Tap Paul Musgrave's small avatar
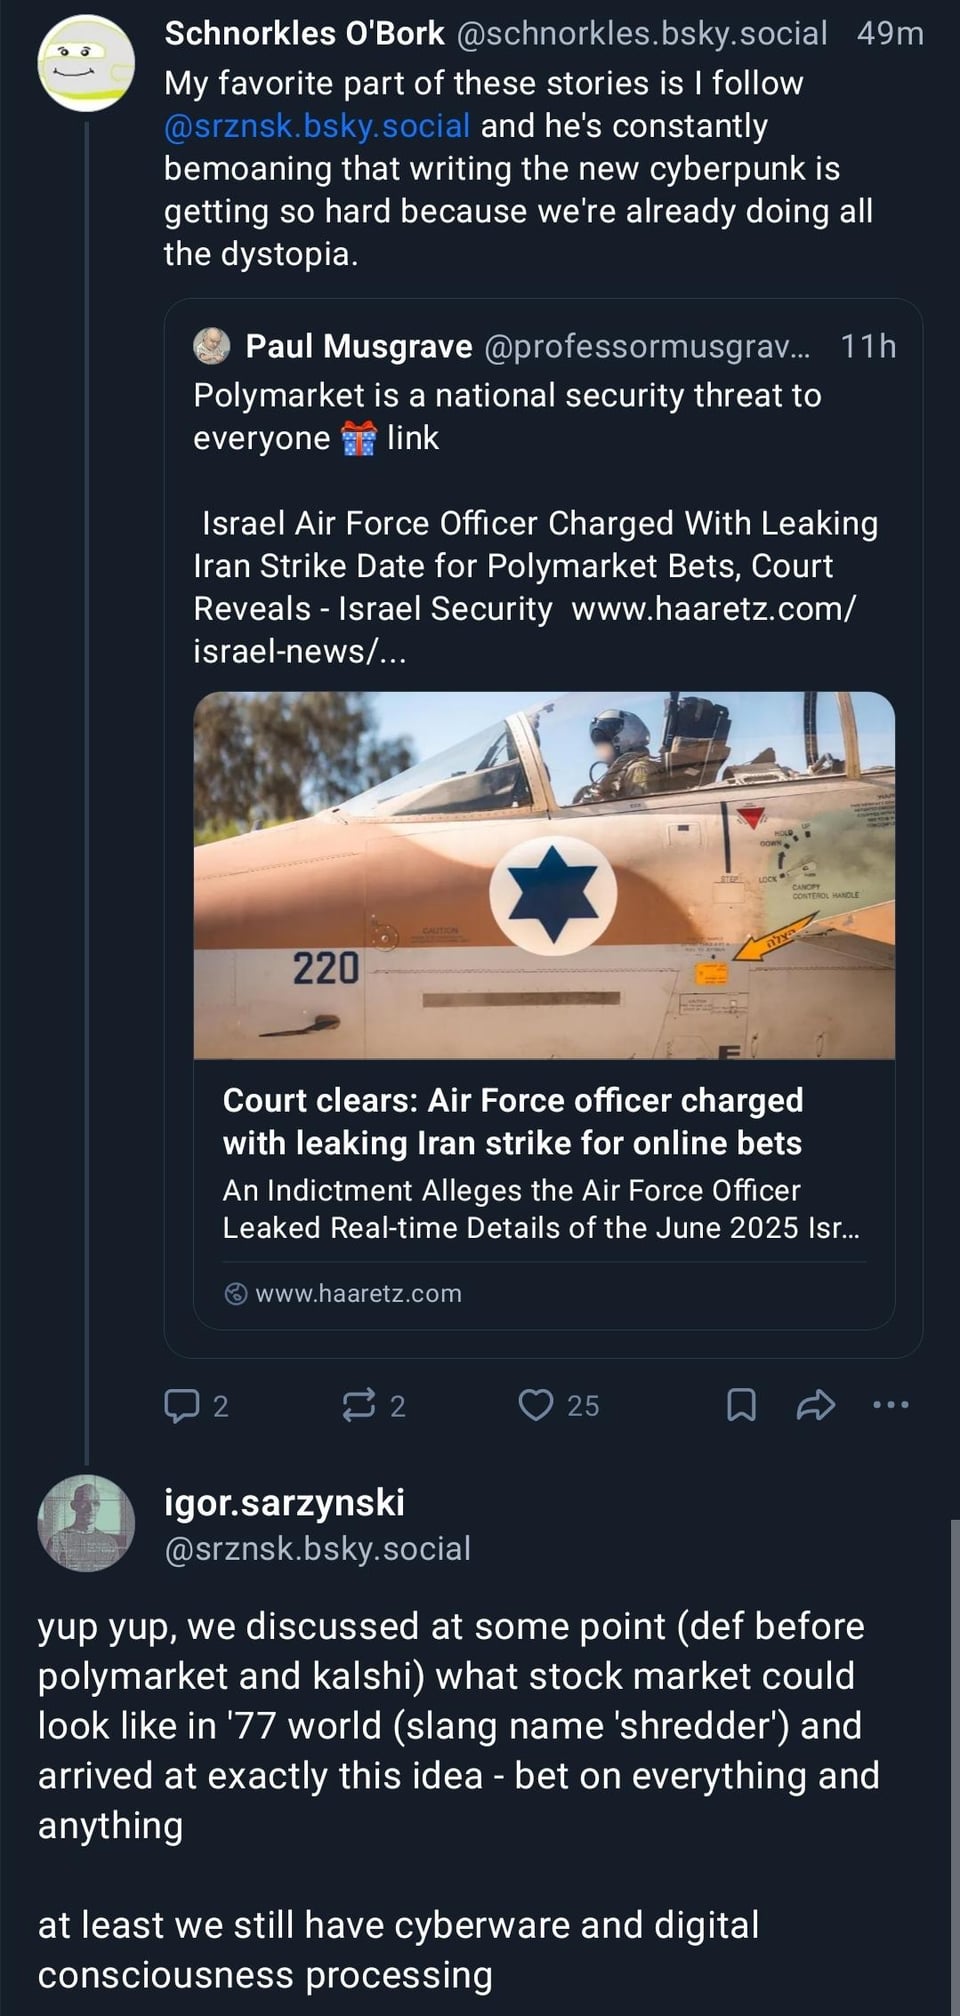Image resolution: width=960 pixels, height=2016 pixels. (212, 346)
